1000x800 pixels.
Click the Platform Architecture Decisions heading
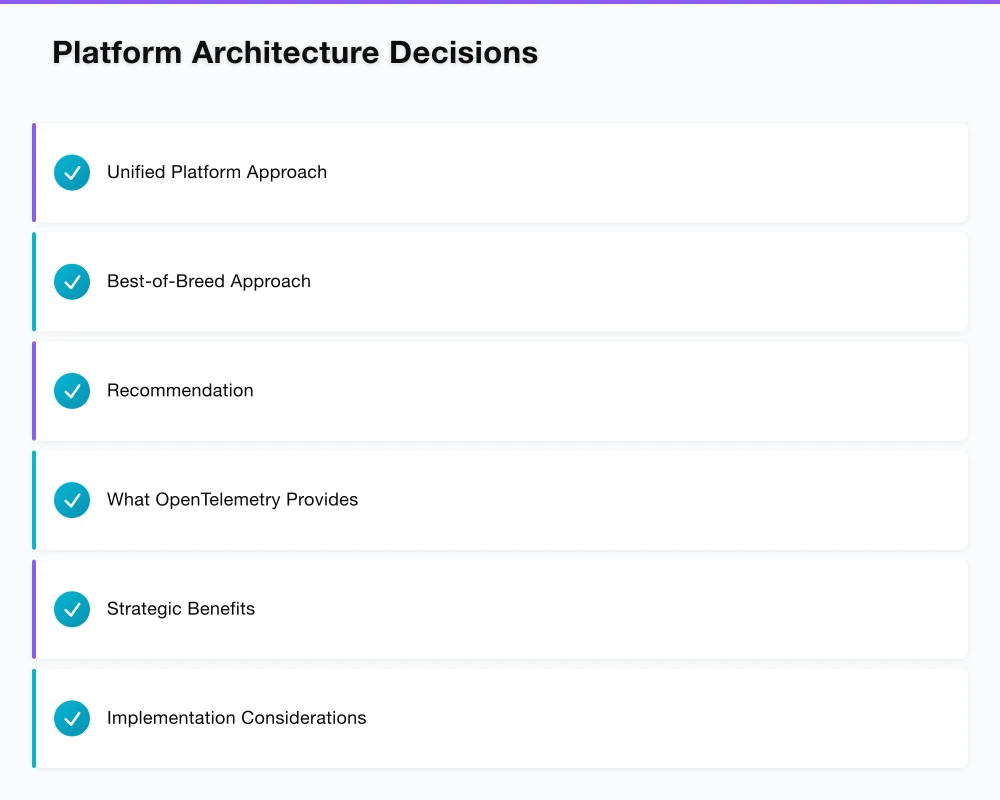point(295,53)
